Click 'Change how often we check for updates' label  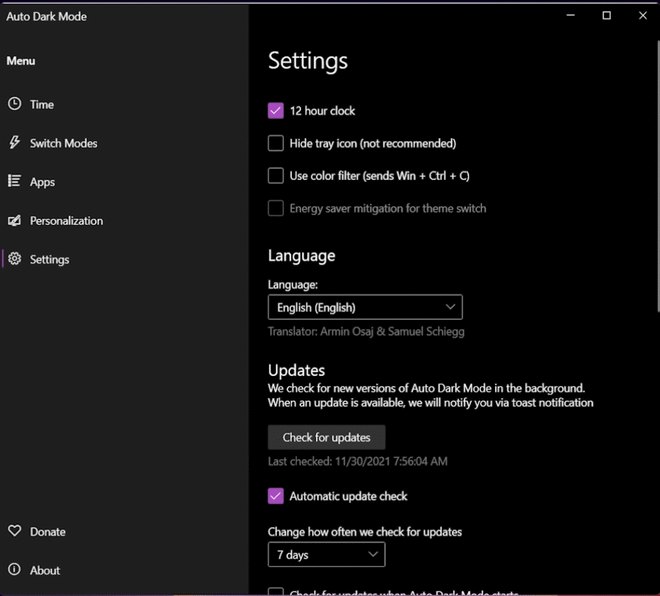tap(365, 532)
